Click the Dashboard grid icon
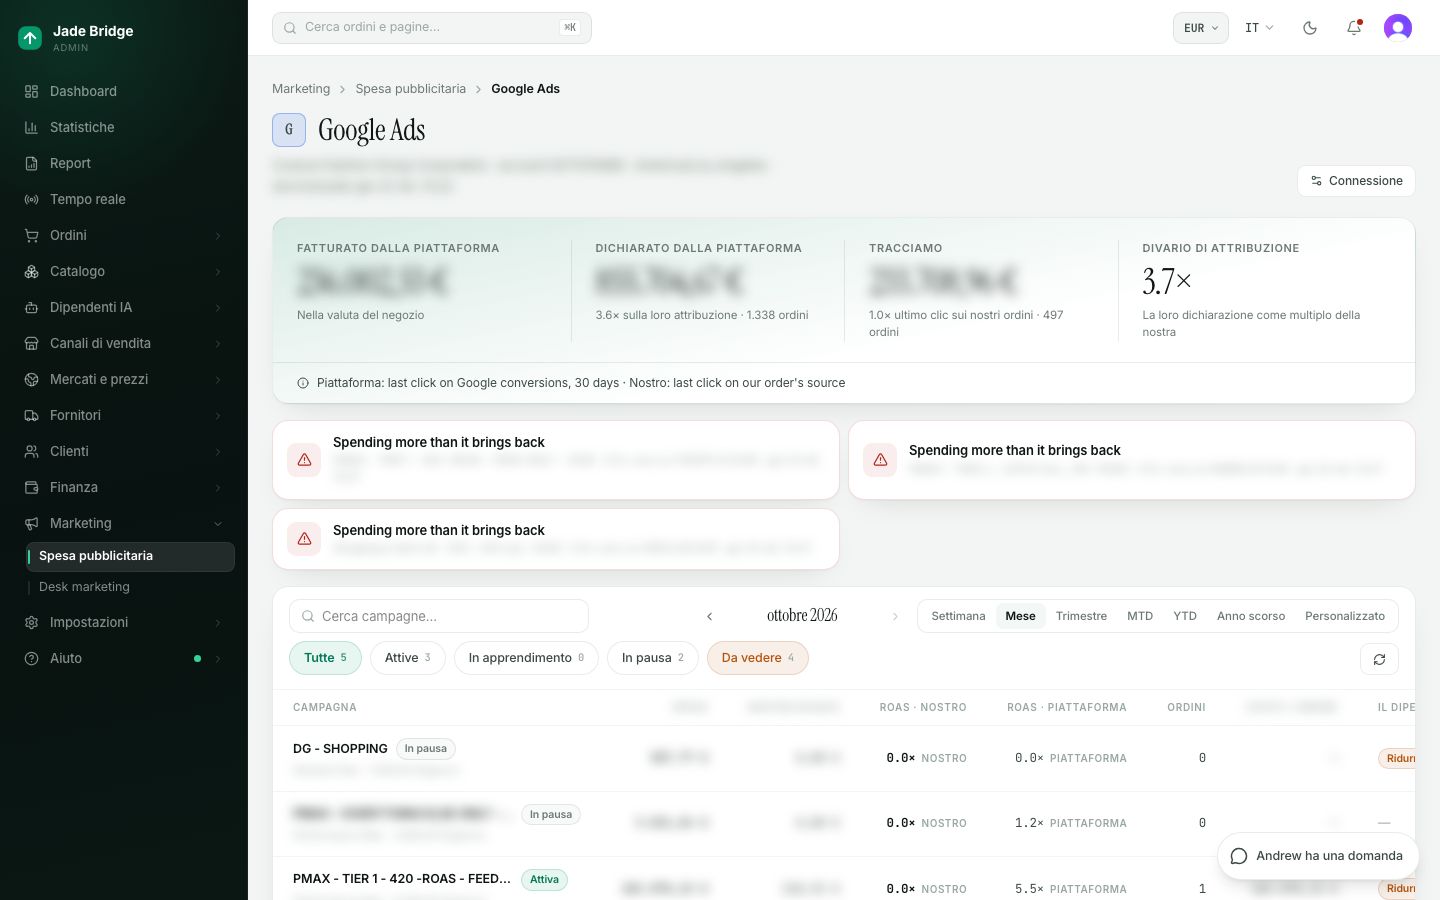 click(x=31, y=91)
